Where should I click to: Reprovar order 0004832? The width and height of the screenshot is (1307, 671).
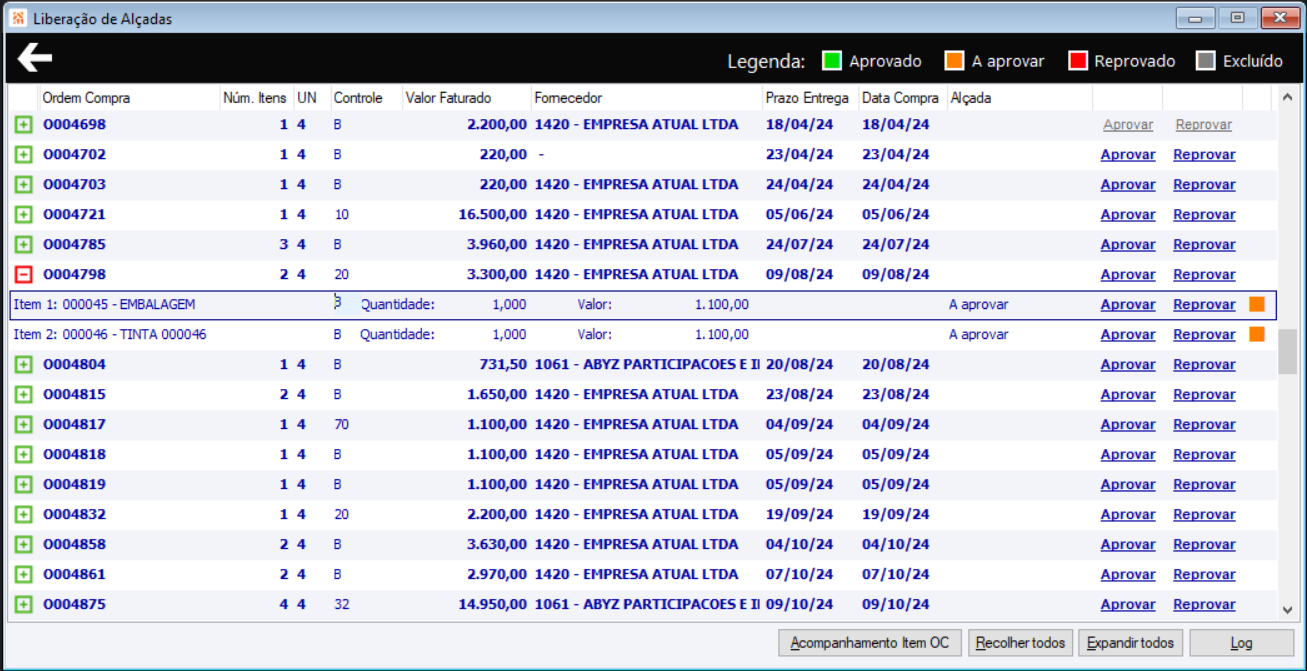[1204, 515]
